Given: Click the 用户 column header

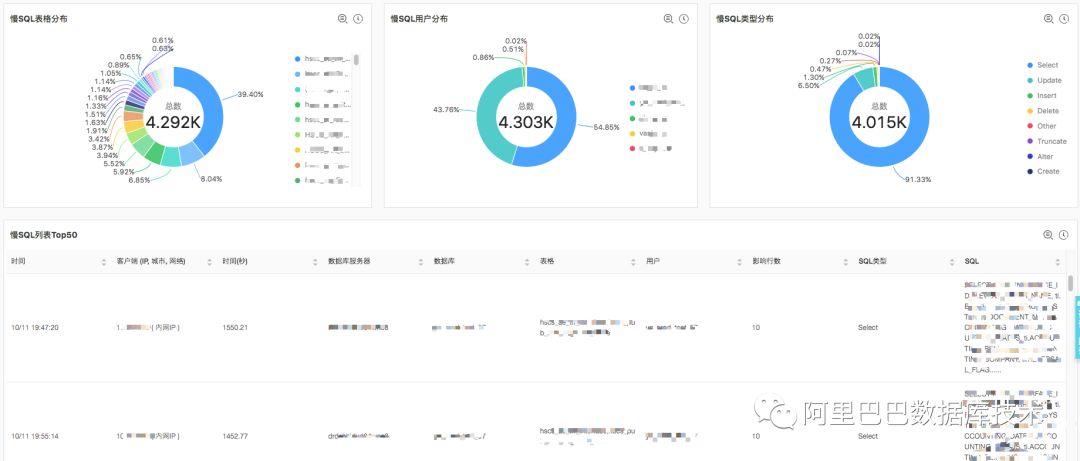Looking at the screenshot, I should click(x=653, y=262).
